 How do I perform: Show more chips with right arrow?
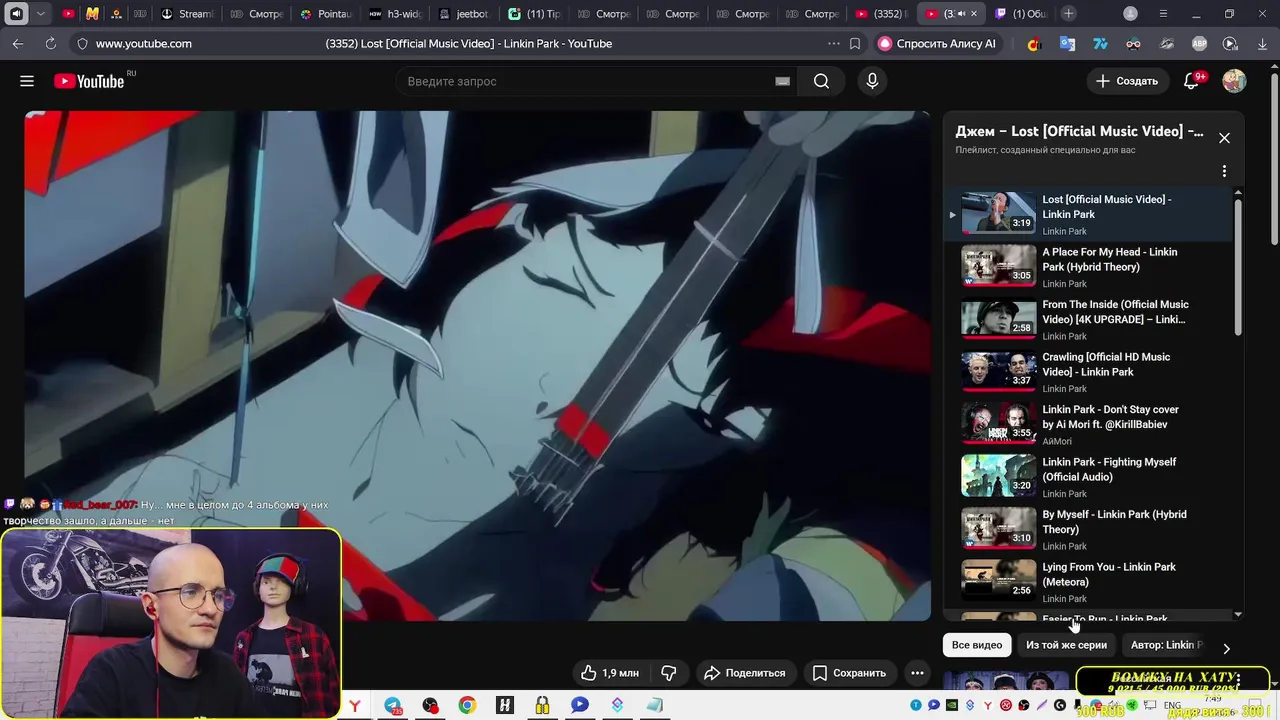pyautogui.click(x=1226, y=648)
